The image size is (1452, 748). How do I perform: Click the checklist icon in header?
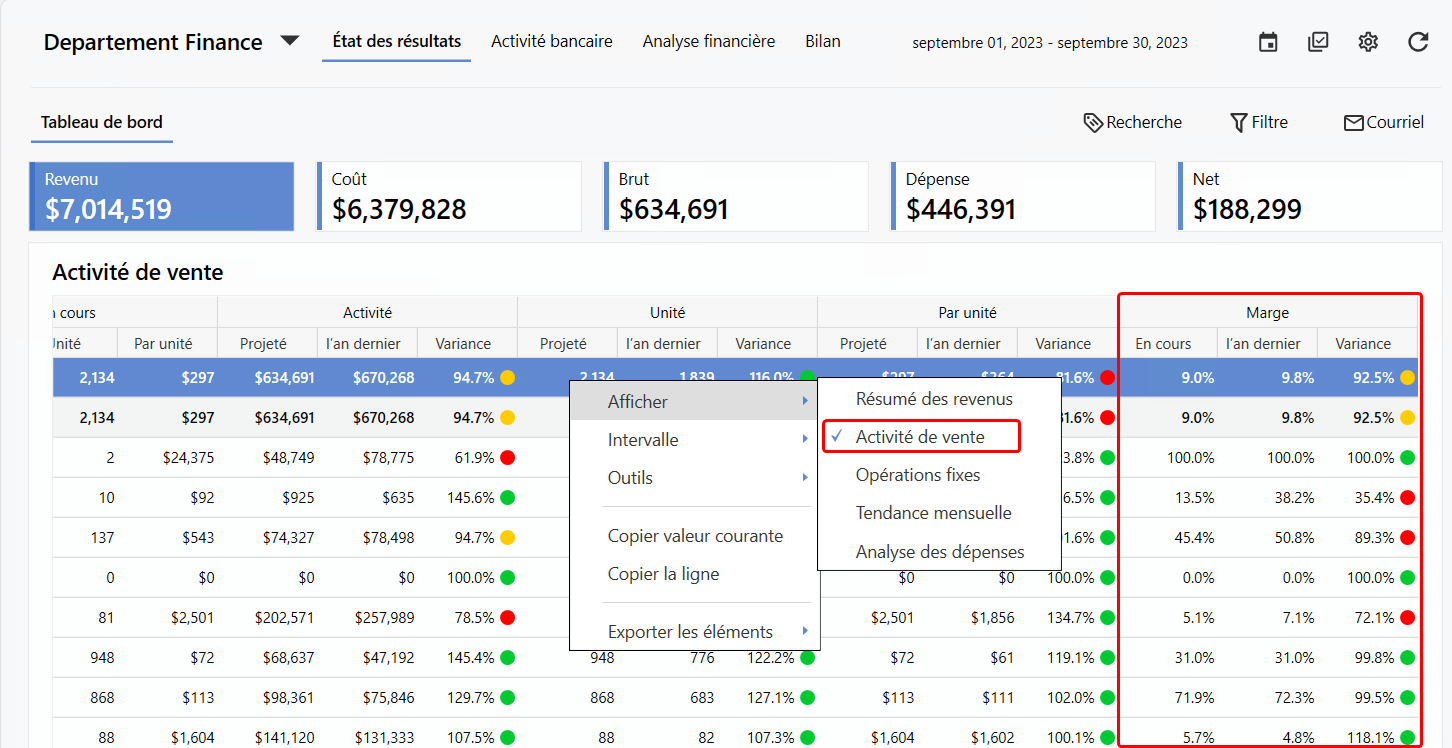(x=1318, y=42)
